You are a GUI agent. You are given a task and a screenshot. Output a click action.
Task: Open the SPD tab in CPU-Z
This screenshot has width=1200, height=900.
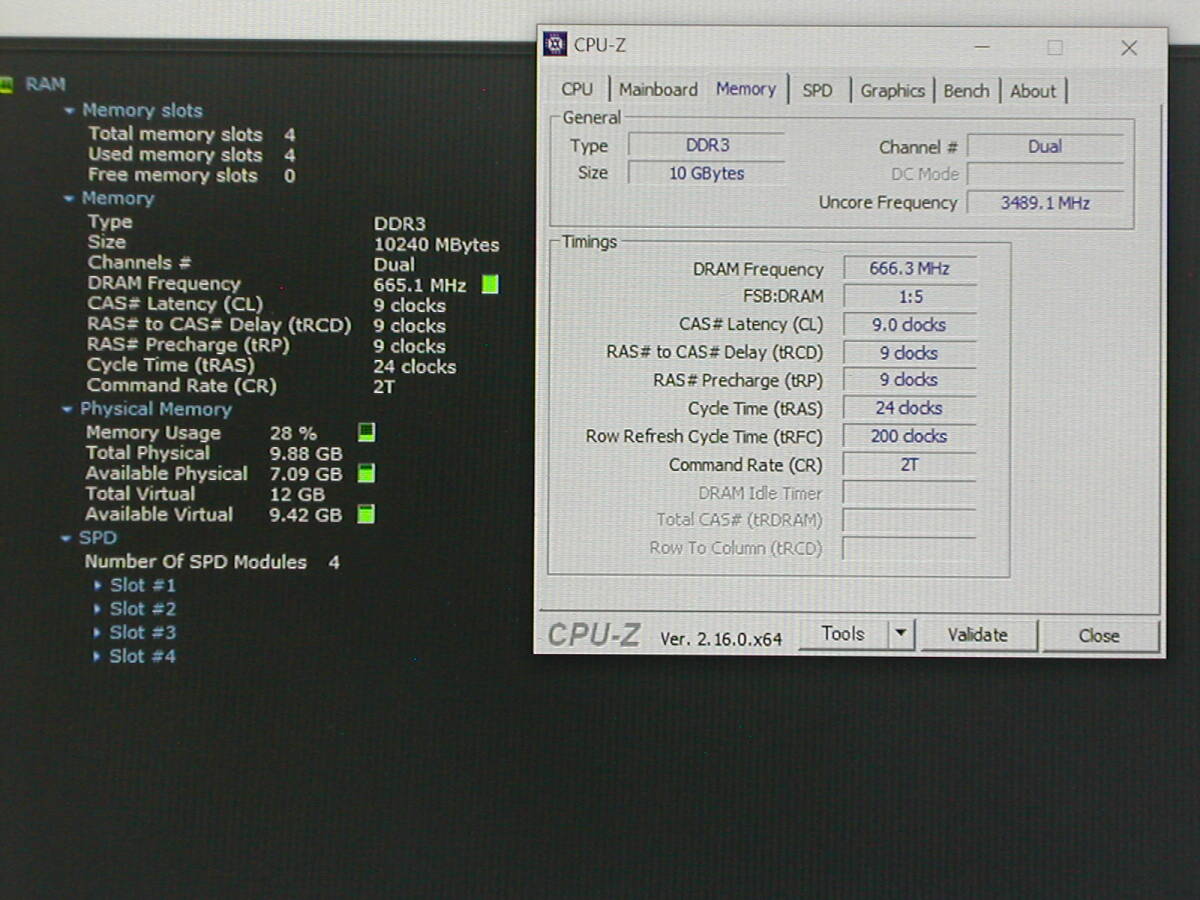tap(817, 90)
